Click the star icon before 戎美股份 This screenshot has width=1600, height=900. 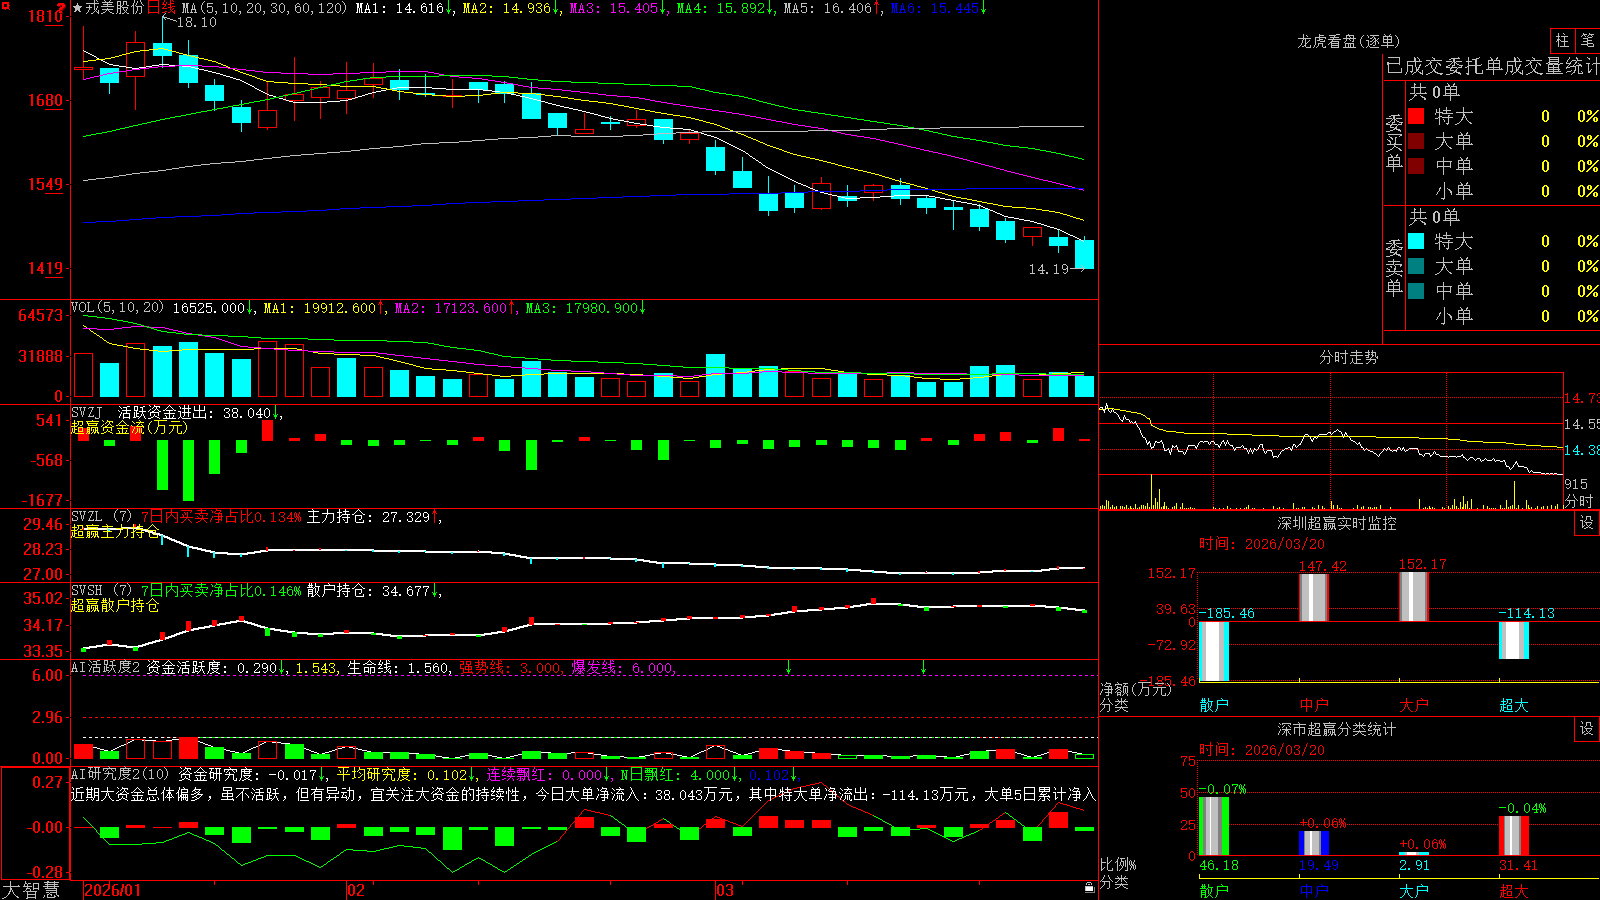point(77,8)
